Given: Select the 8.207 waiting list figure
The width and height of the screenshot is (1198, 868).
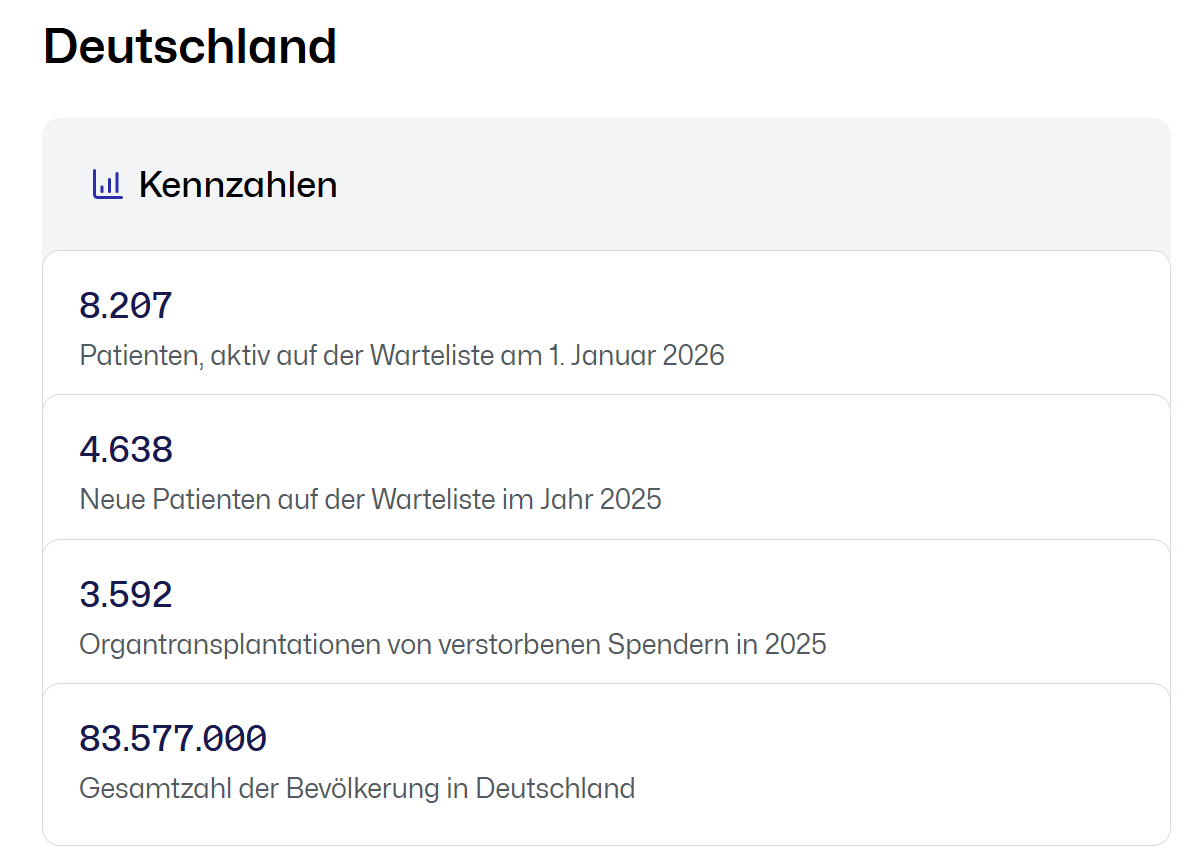Looking at the screenshot, I should point(126,306).
